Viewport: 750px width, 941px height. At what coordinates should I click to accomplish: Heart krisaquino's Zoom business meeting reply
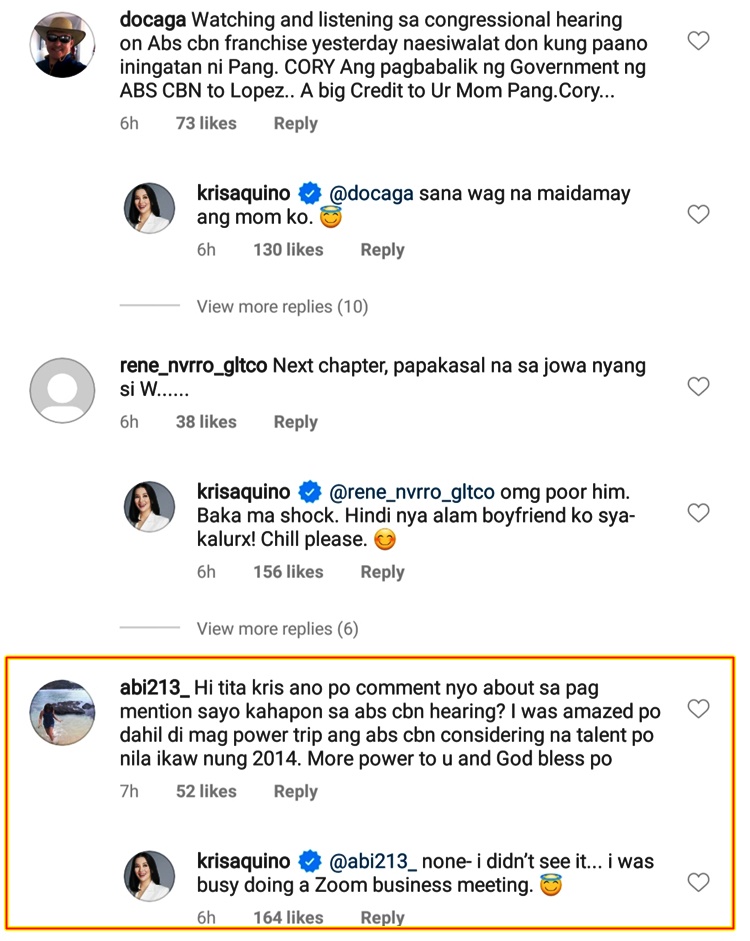pyautogui.click(x=699, y=882)
